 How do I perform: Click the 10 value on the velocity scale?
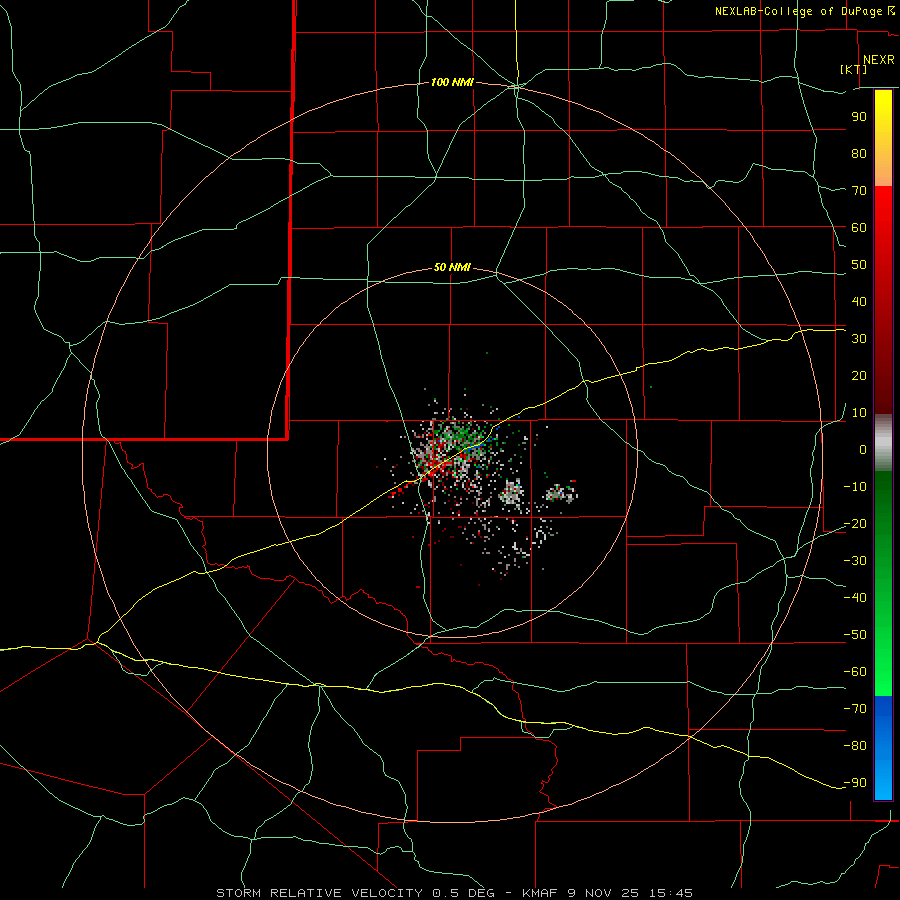click(859, 413)
